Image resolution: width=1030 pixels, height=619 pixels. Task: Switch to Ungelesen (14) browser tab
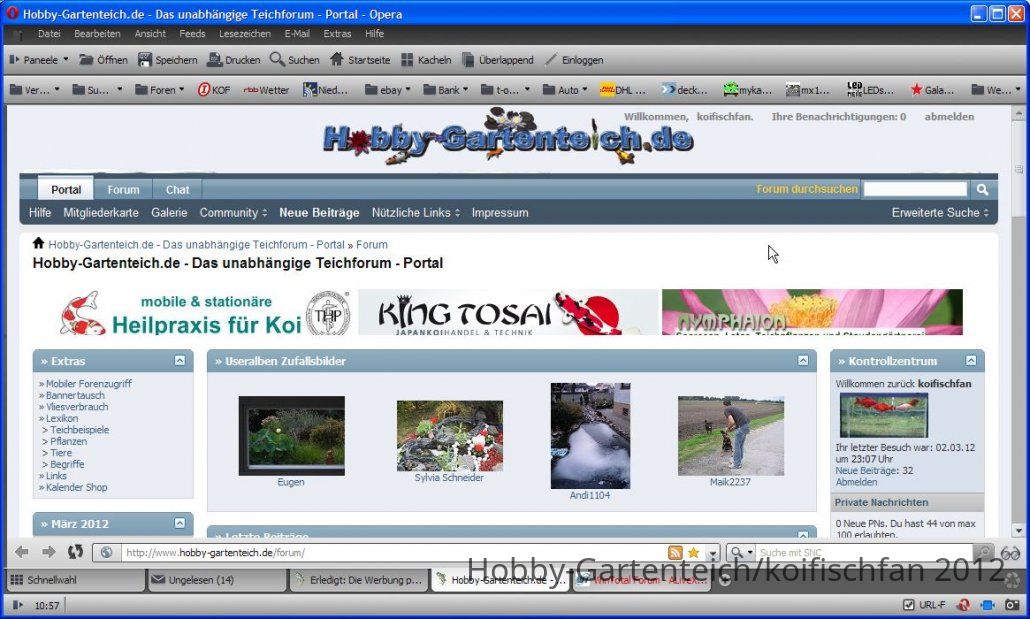point(217,580)
